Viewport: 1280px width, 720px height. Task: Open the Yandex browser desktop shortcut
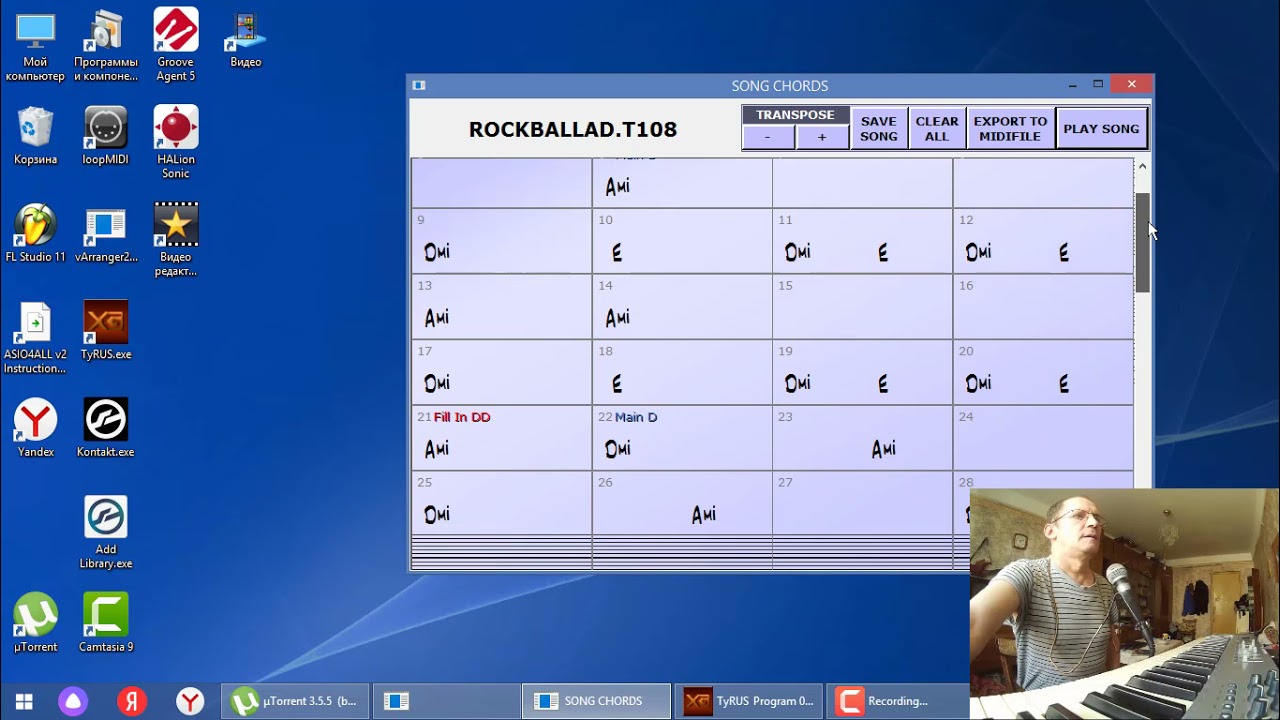coord(35,428)
